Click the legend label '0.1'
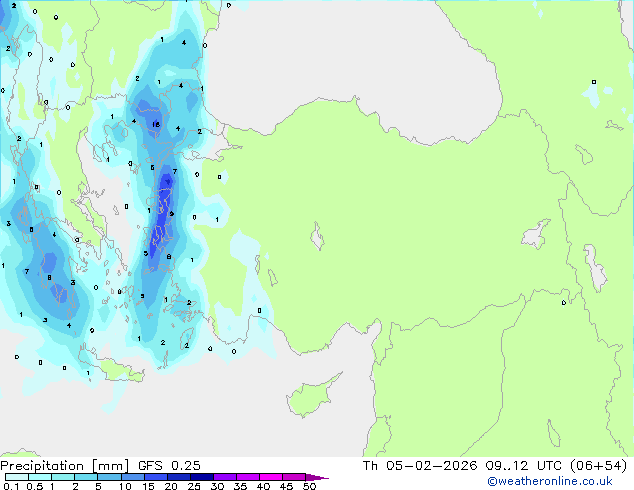The height and width of the screenshot is (490, 634). tap(12, 486)
